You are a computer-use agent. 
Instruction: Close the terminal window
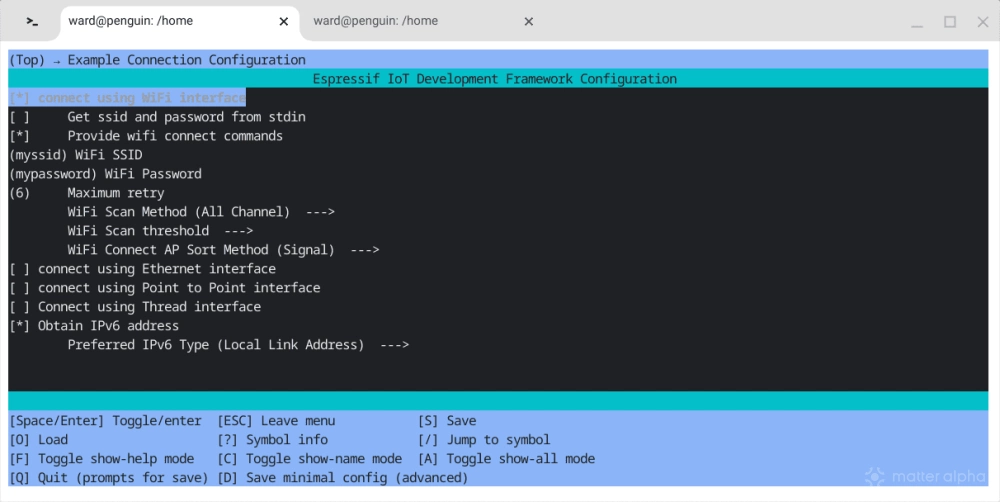click(x=978, y=21)
